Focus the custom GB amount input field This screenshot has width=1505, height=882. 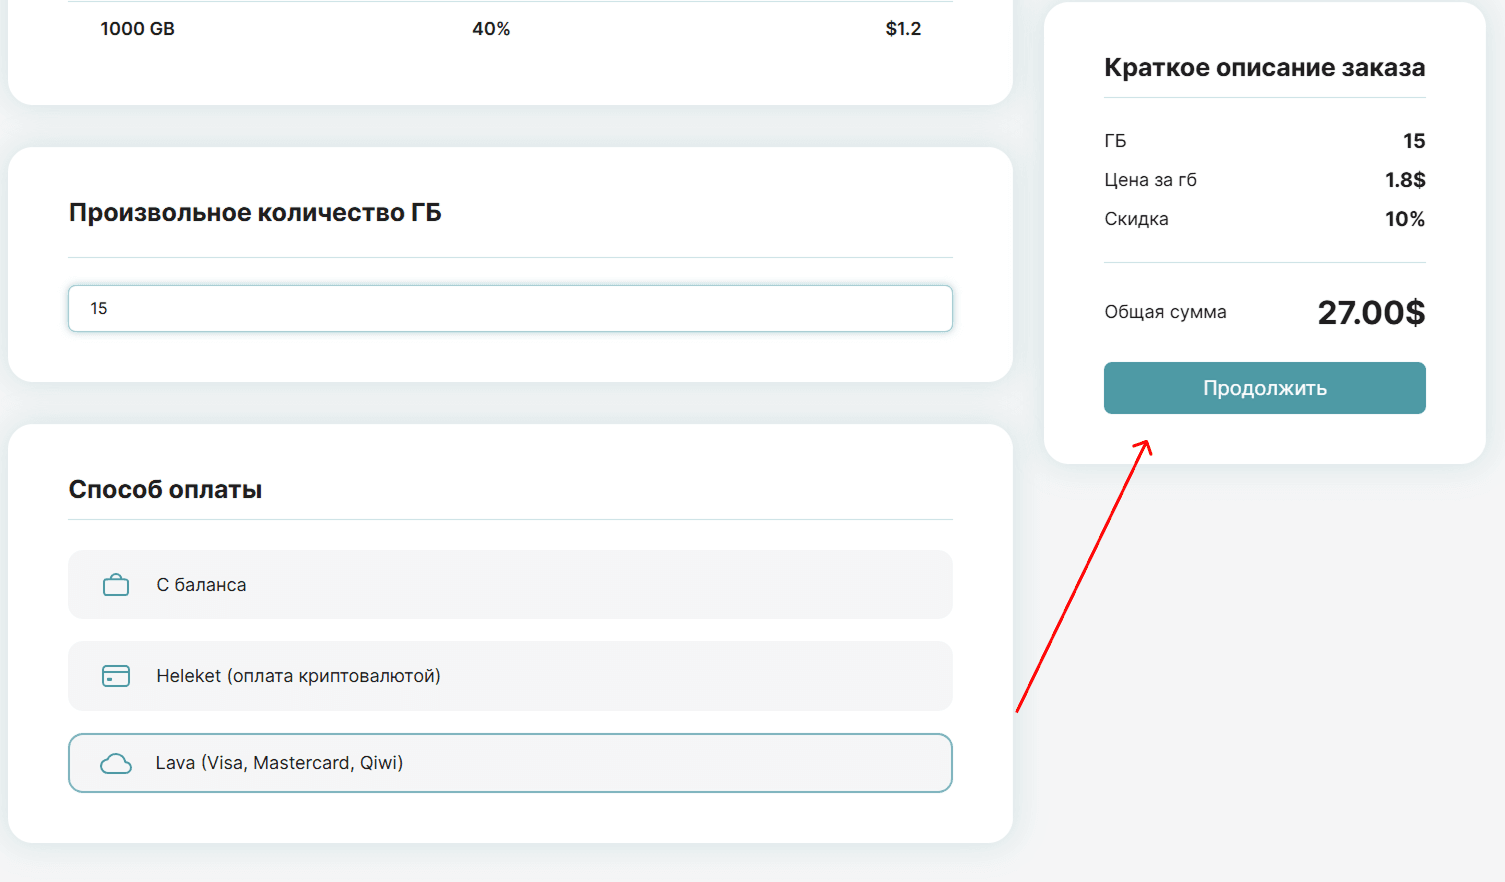[x=510, y=308]
